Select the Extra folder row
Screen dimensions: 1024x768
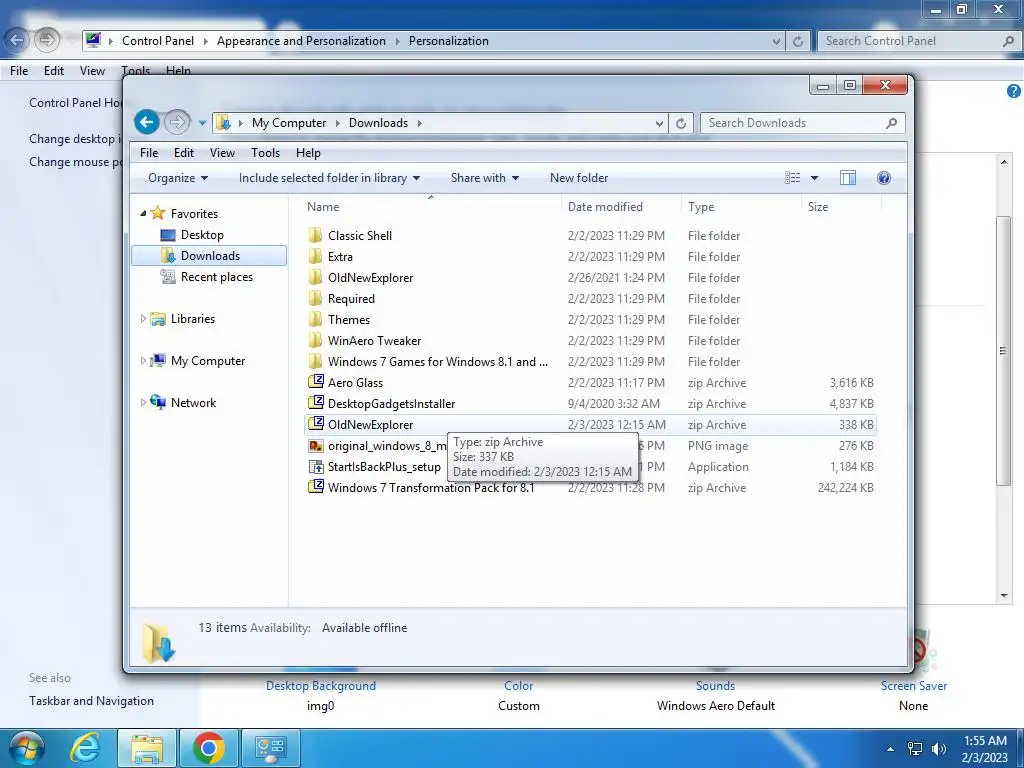590,257
